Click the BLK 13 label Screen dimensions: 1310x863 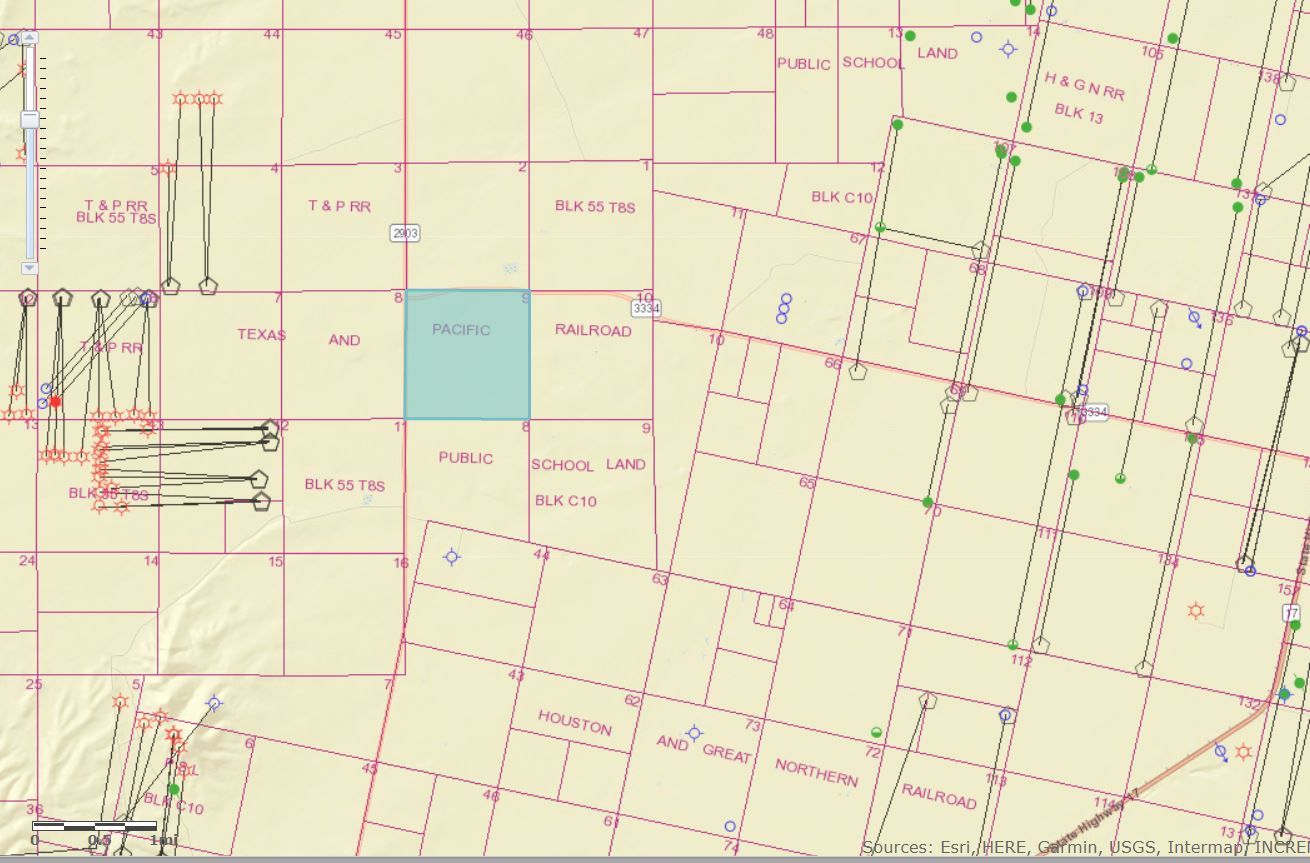pos(1079,113)
